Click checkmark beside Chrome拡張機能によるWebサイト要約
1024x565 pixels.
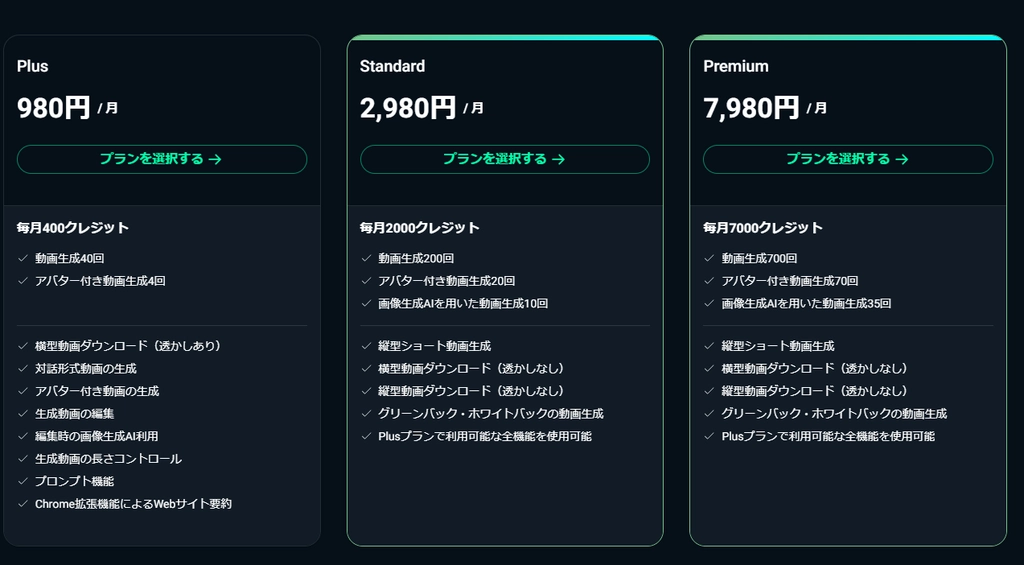tap(23, 504)
